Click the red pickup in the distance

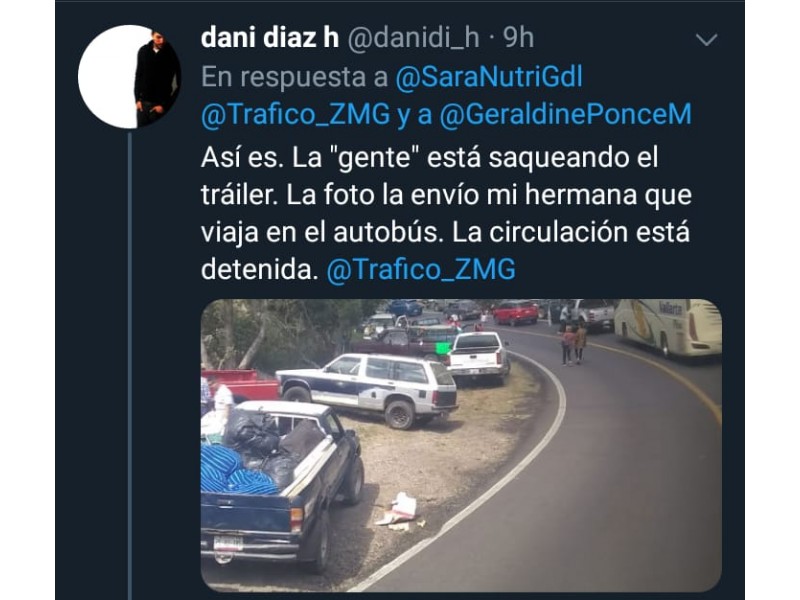point(515,312)
